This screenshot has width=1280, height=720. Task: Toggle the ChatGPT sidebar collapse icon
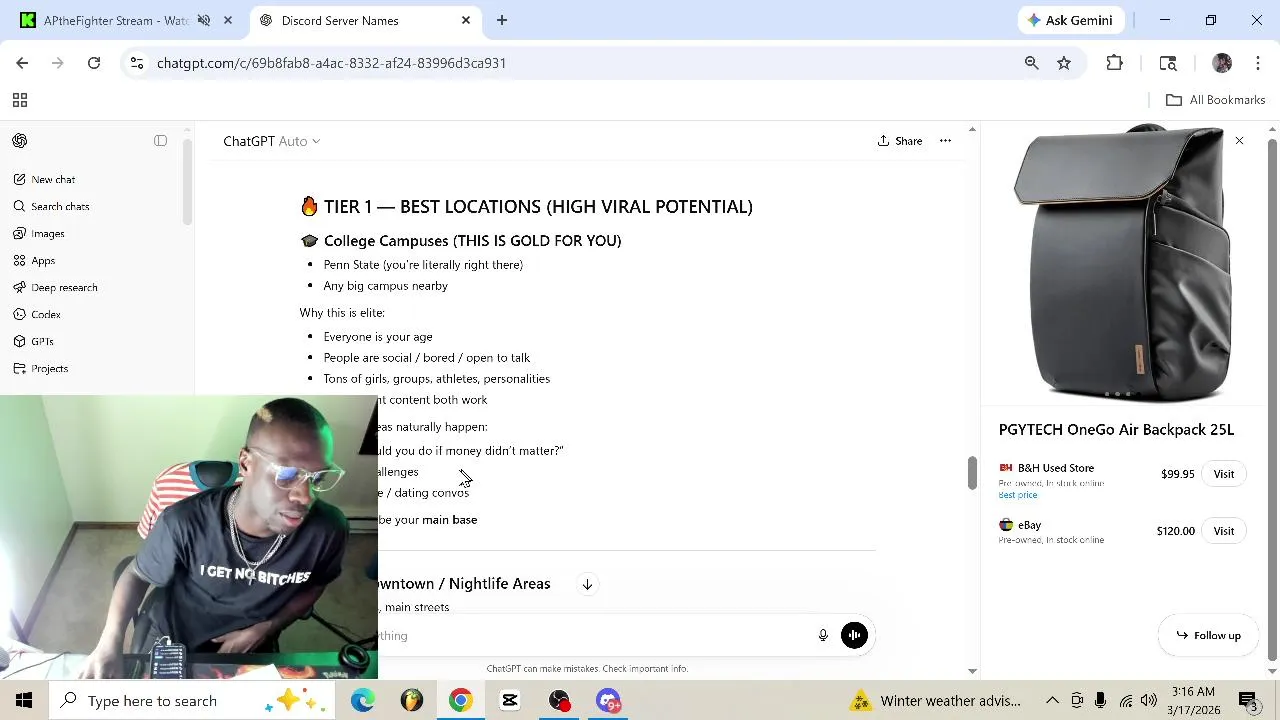pos(160,141)
